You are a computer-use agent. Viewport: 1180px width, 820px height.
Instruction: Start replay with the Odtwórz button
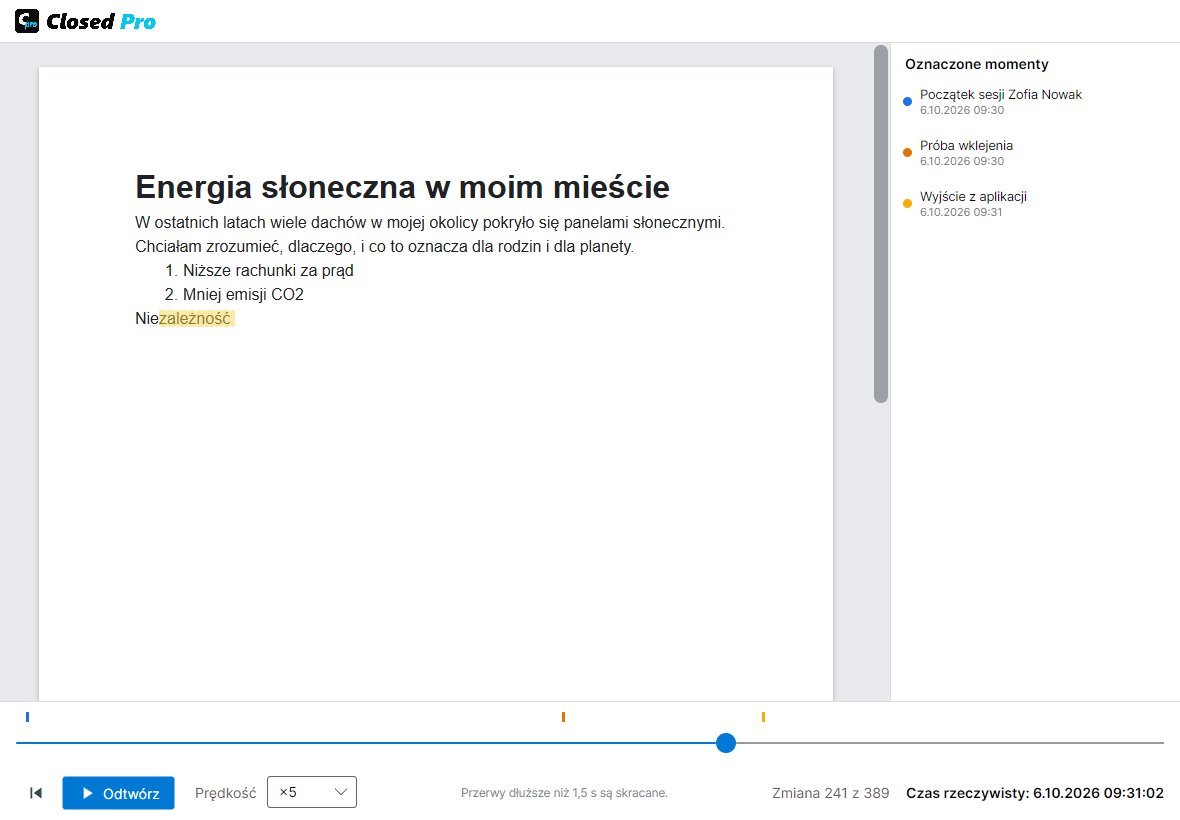point(118,793)
